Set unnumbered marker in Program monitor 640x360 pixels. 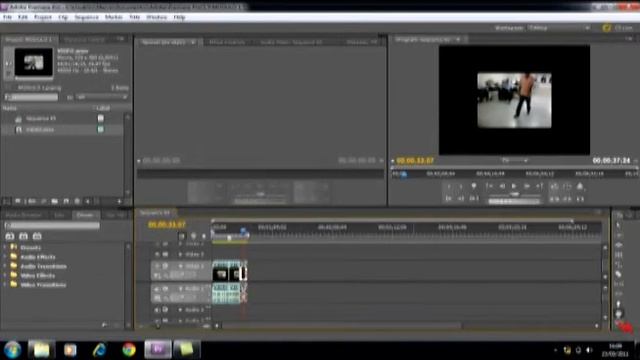point(473,186)
